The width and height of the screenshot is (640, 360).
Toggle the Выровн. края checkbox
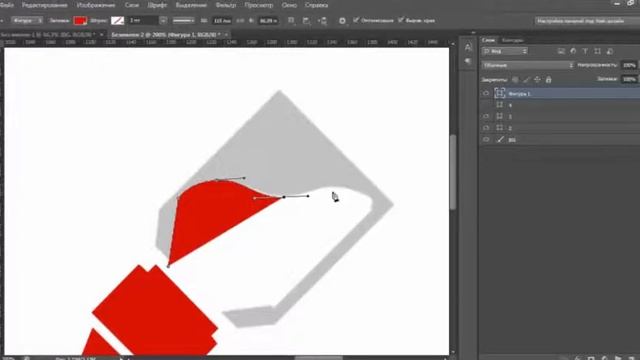[x=401, y=20]
